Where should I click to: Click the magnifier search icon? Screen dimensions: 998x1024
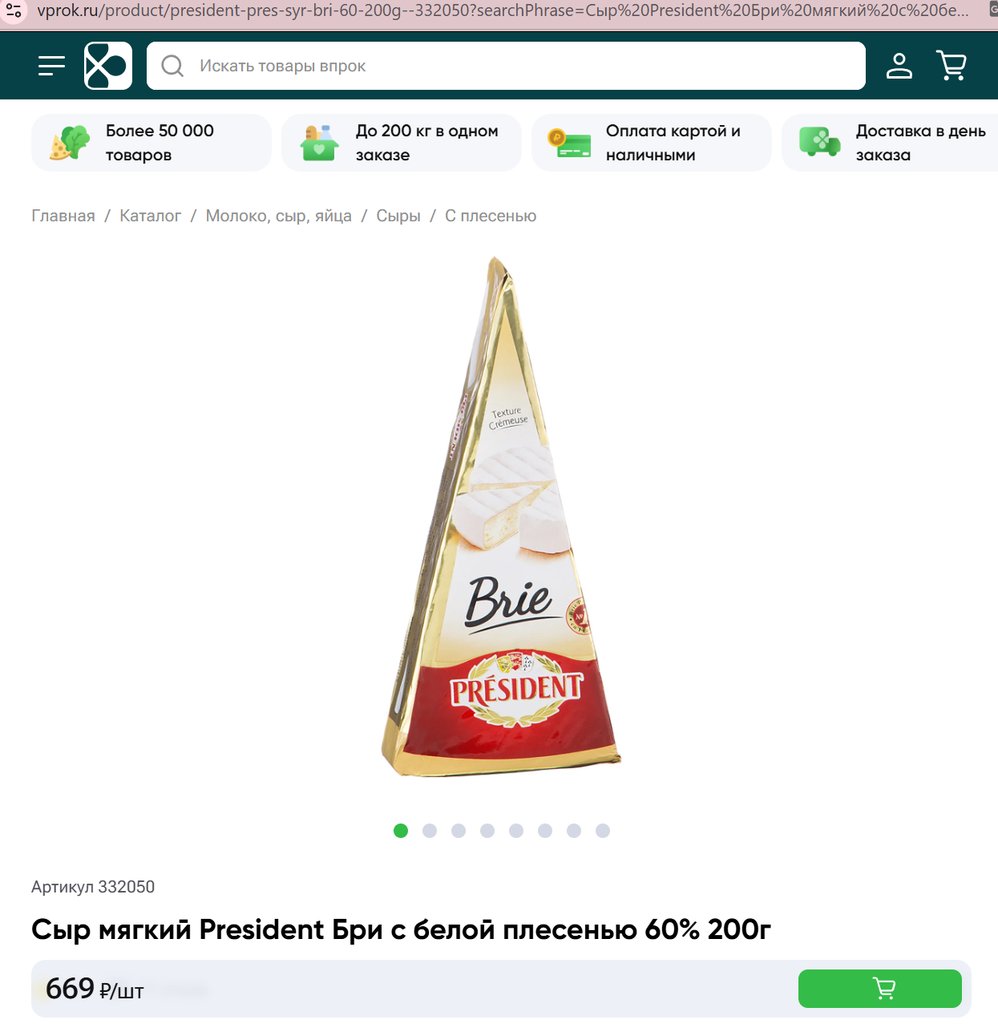point(172,66)
